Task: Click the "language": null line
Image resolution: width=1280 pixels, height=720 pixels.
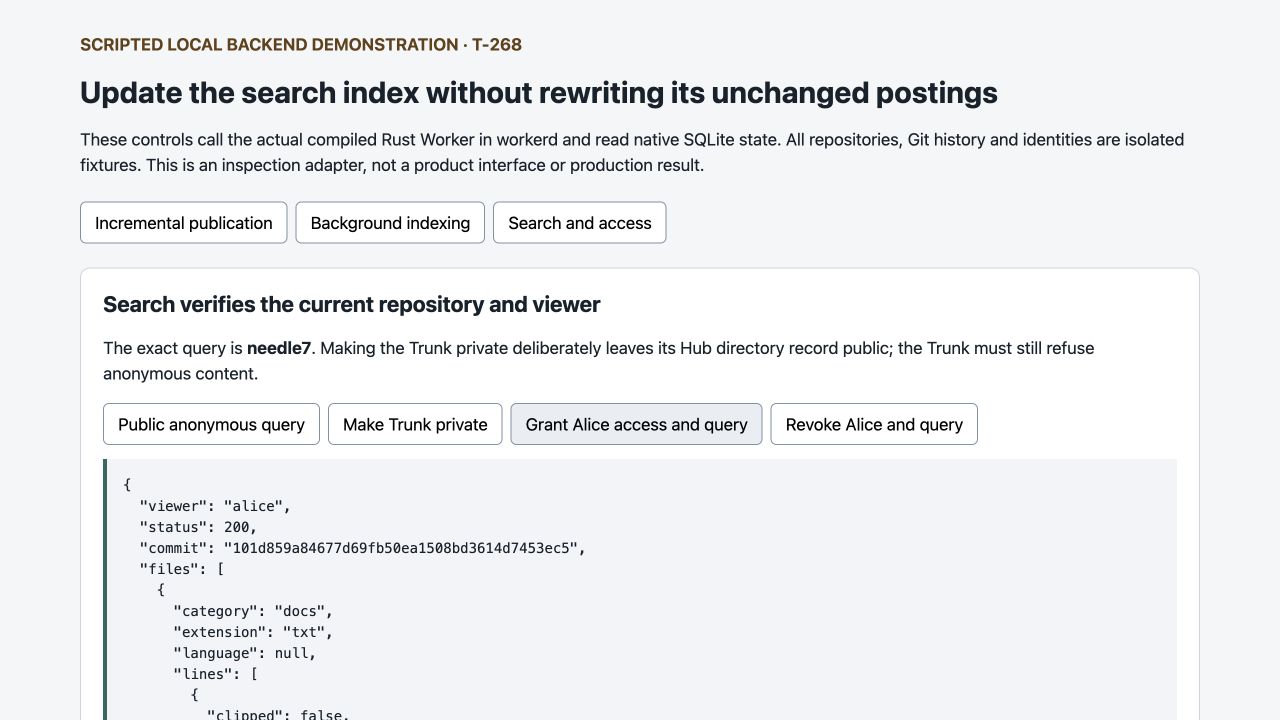Action: coord(244,653)
